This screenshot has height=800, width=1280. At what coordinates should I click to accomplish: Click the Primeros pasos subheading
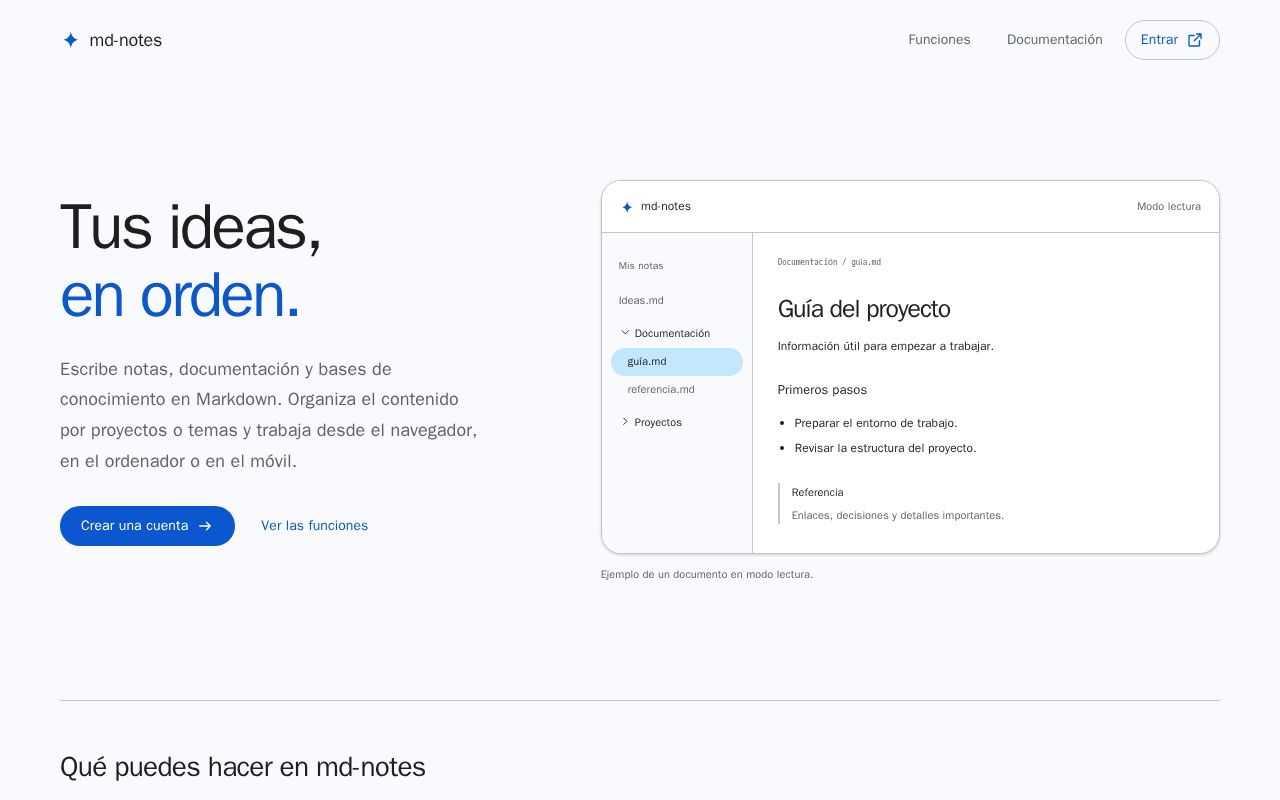pos(822,390)
